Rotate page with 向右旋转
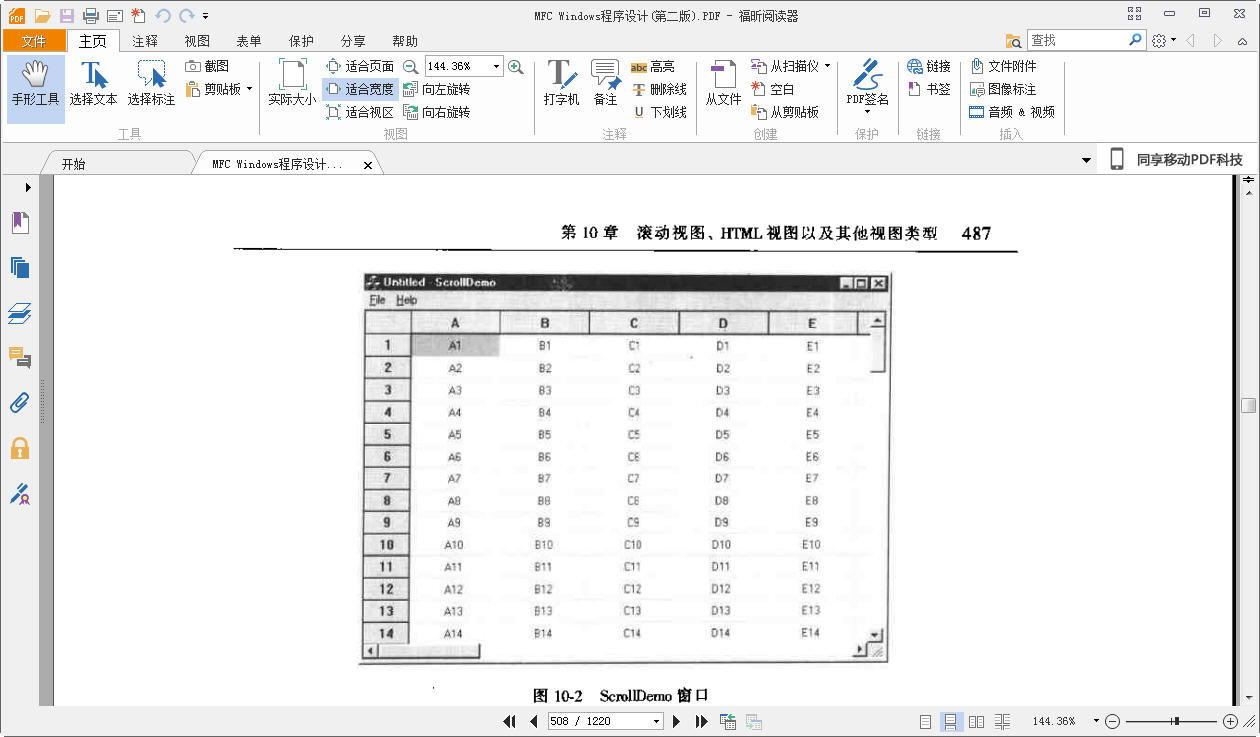This screenshot has height=737, width=1260. tap(436, 112)
